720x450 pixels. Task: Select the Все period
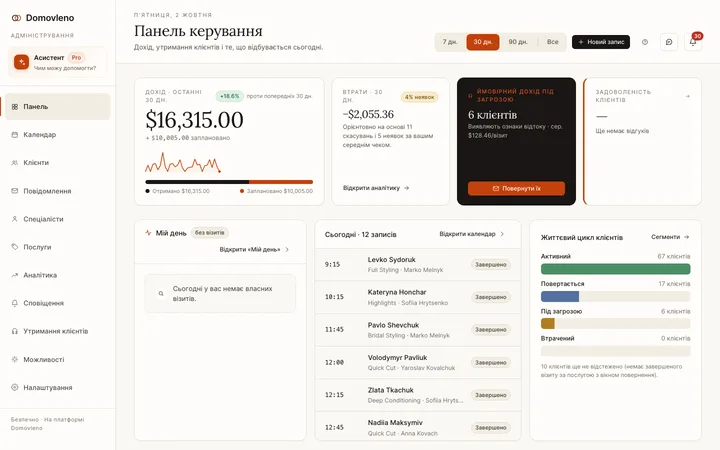[552, 42]
